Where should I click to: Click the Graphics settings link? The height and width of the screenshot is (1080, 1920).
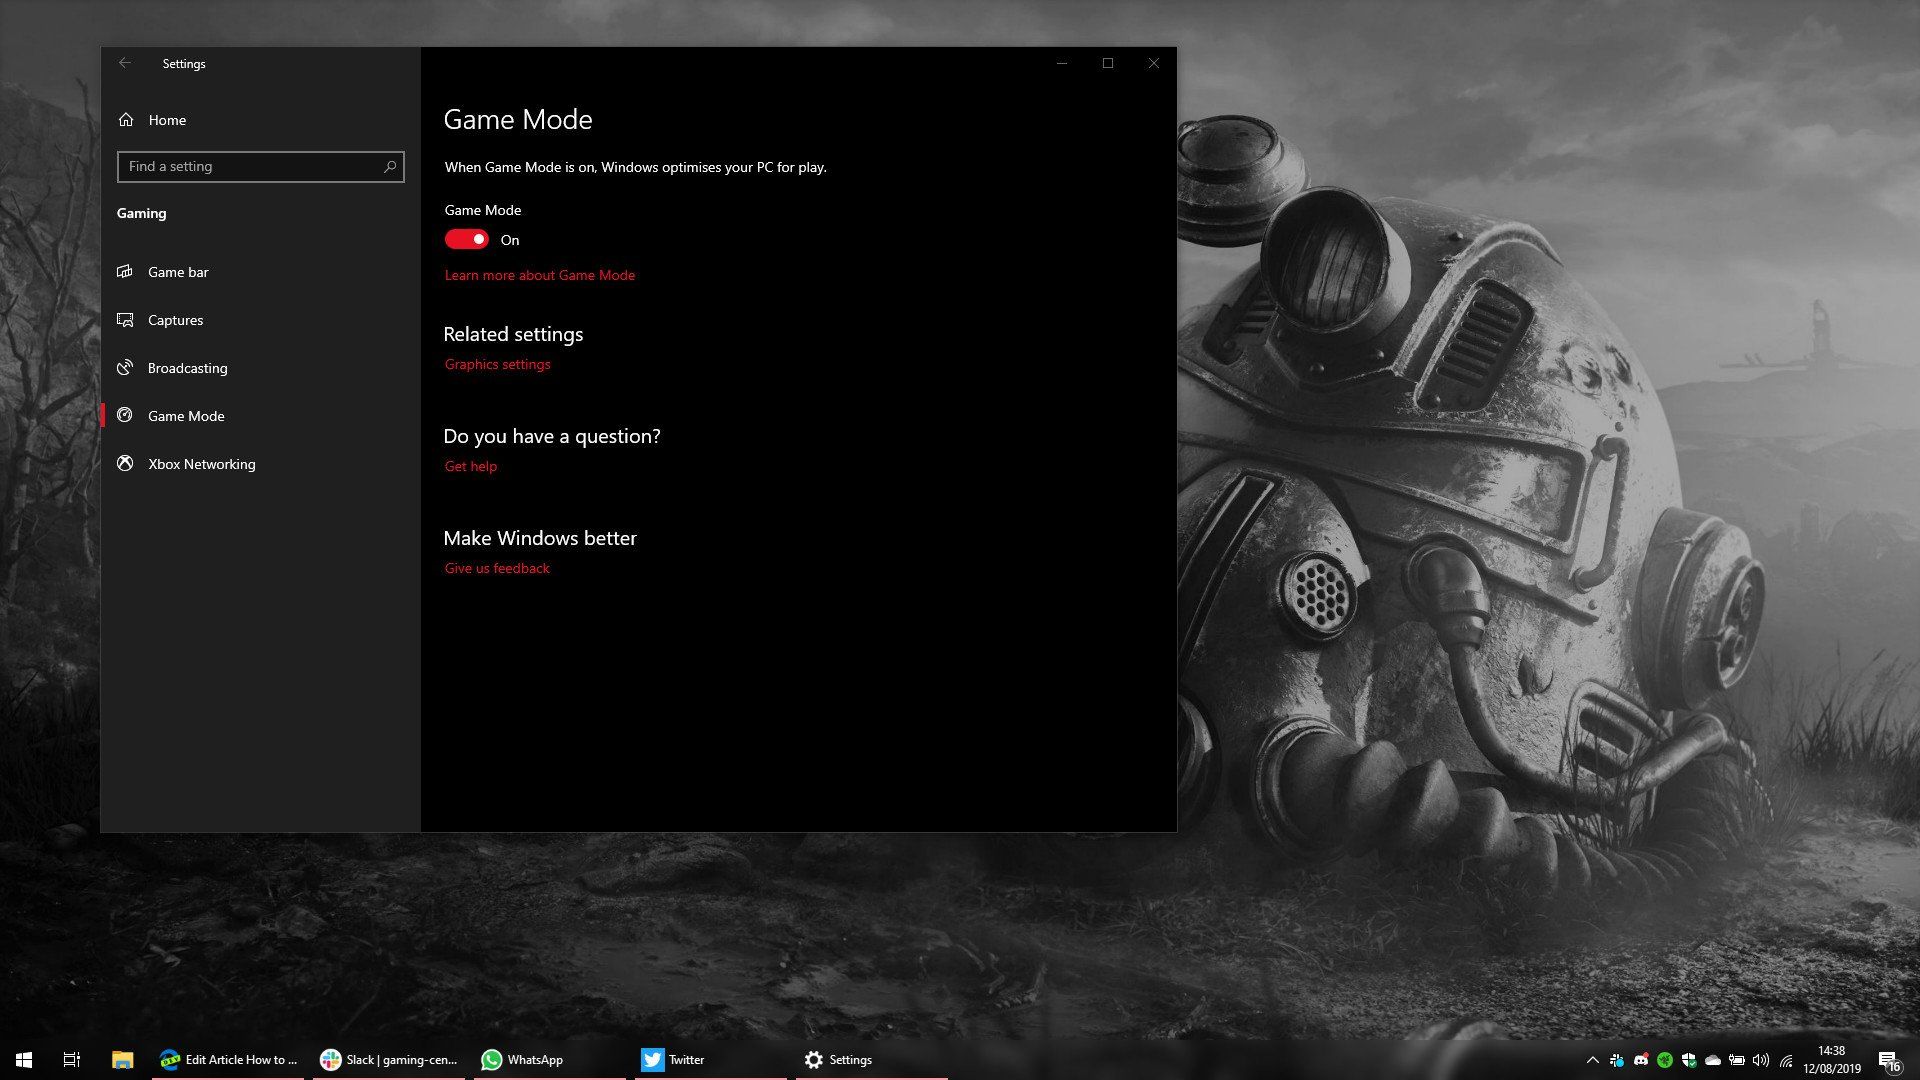(x=497, y=364)
